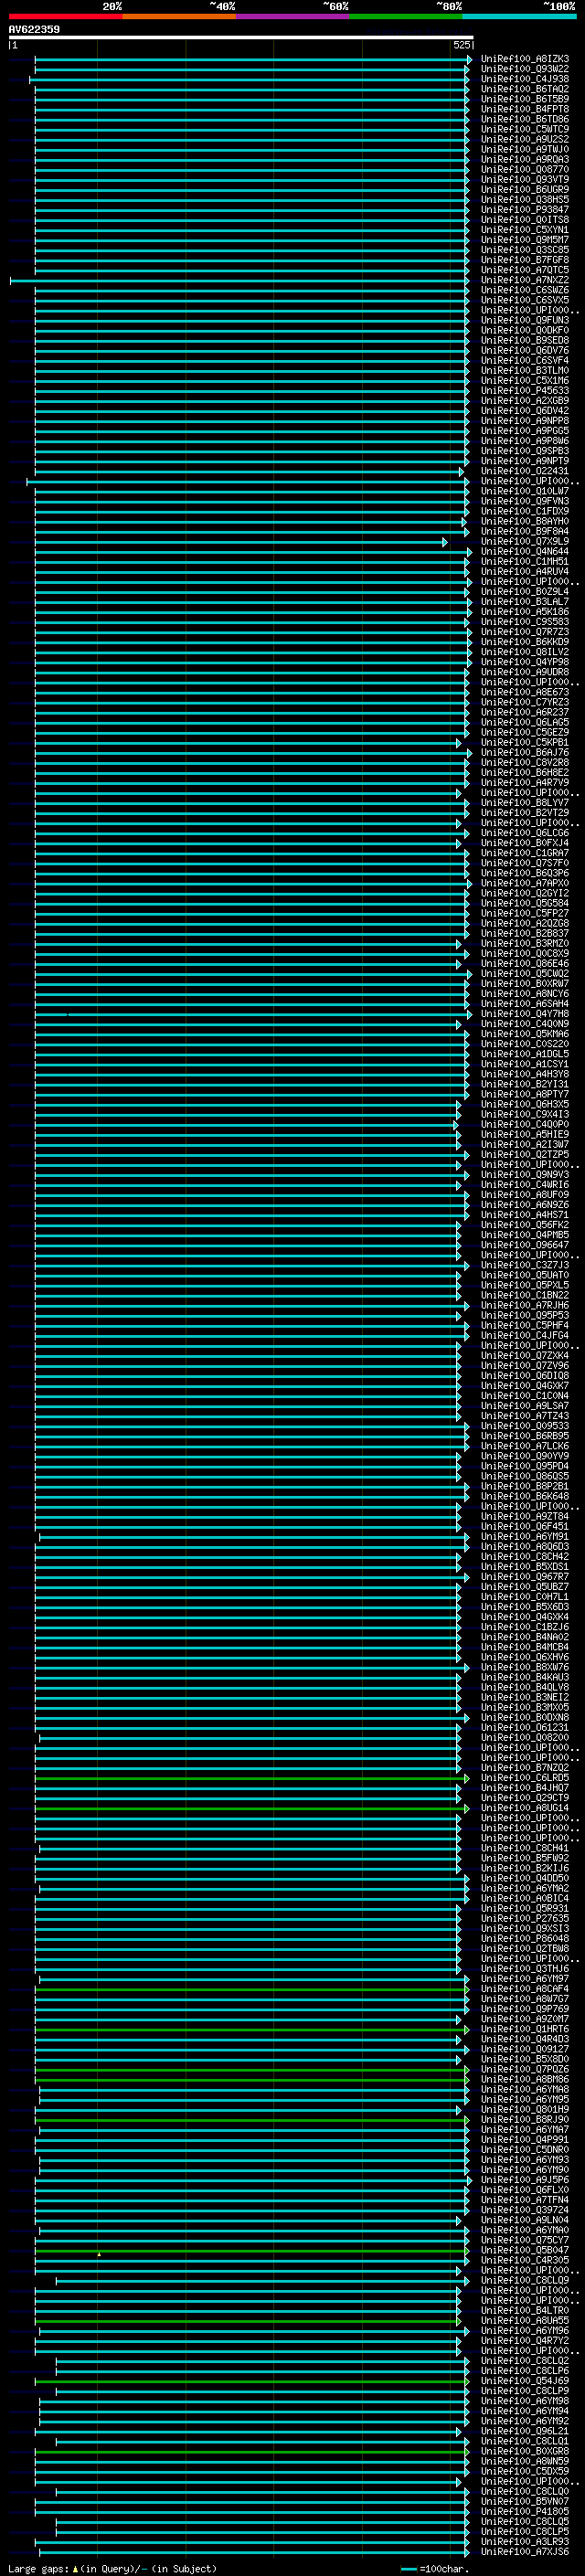The height and width of the screenshot is (2576, 585).
Task: Select hit UniRef100_Q2TZP5
Action: coord(525,1155)
